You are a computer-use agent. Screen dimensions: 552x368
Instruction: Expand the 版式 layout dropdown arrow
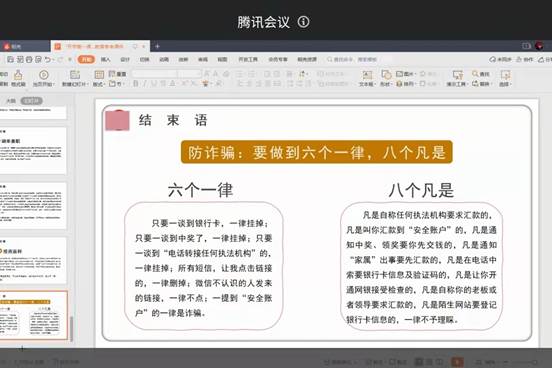click(104, 84)
